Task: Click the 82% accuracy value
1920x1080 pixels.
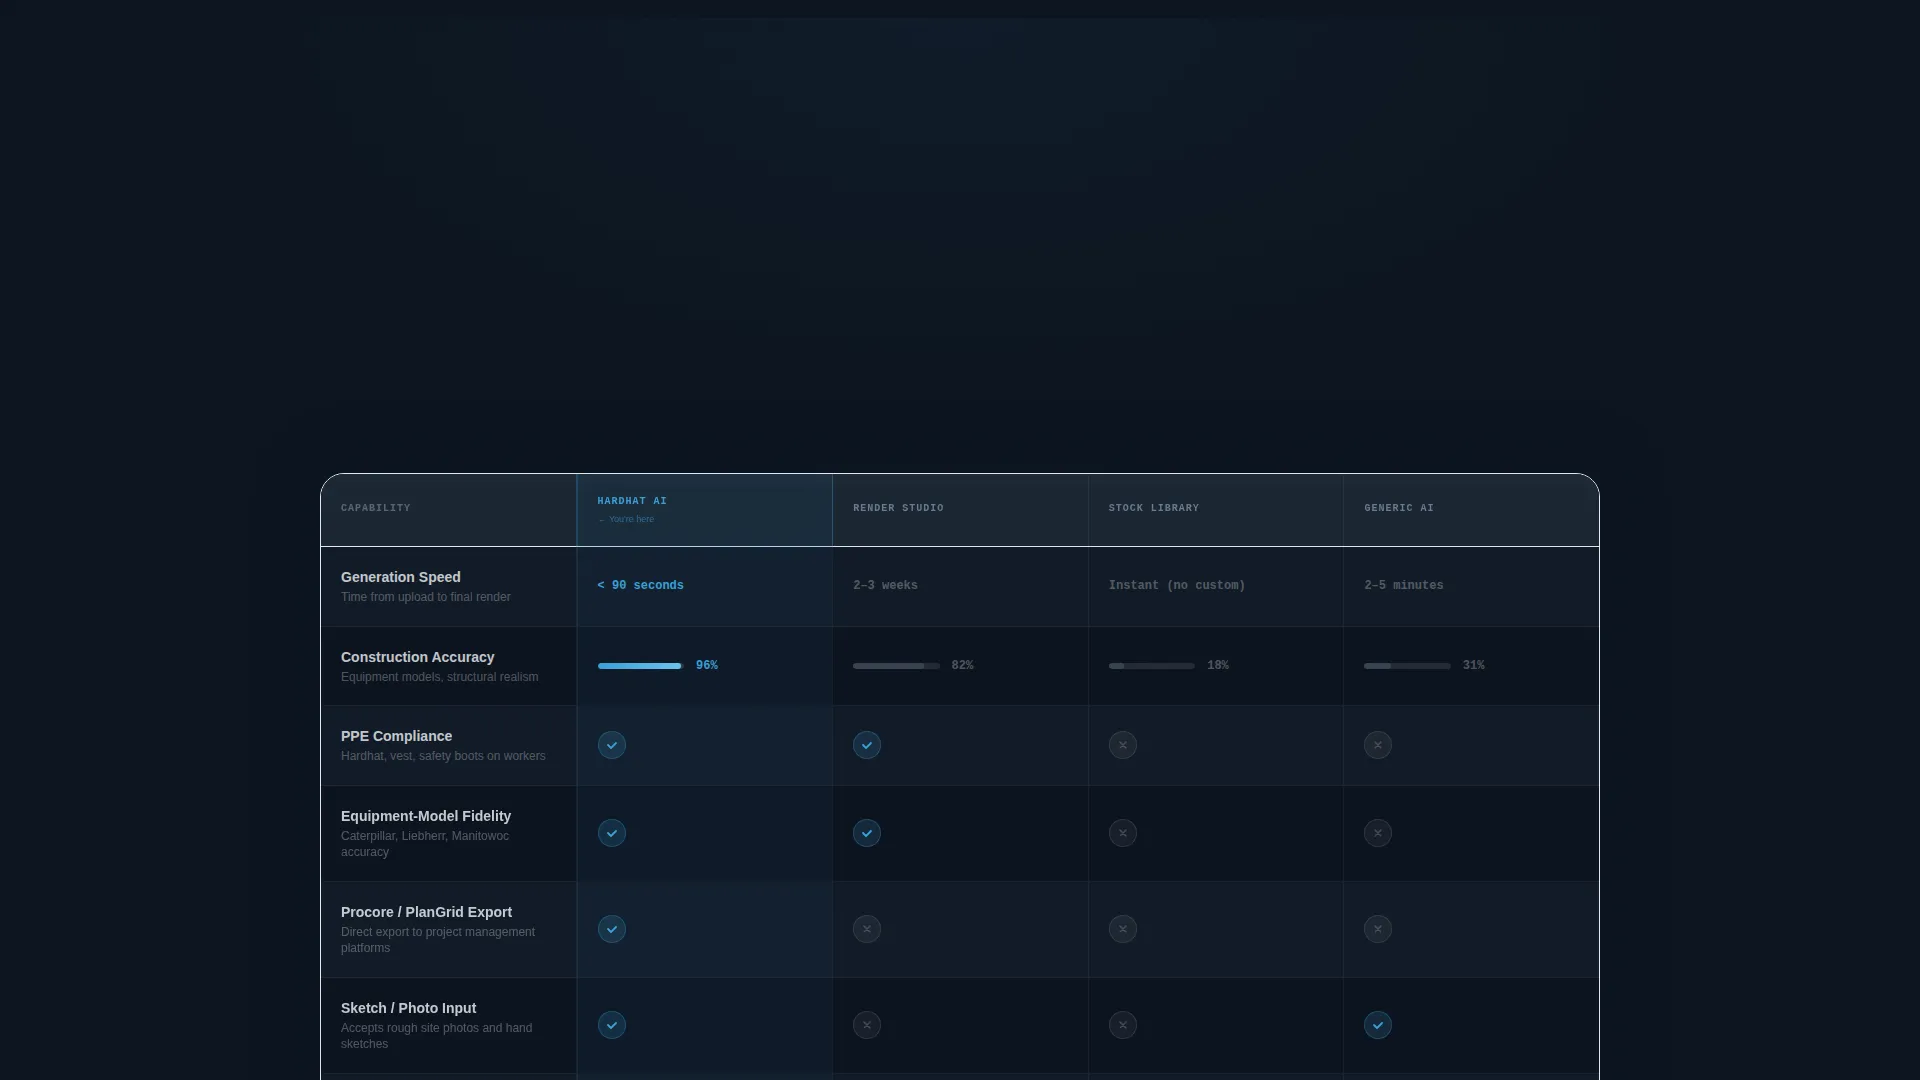Action: tap(962, 666)
